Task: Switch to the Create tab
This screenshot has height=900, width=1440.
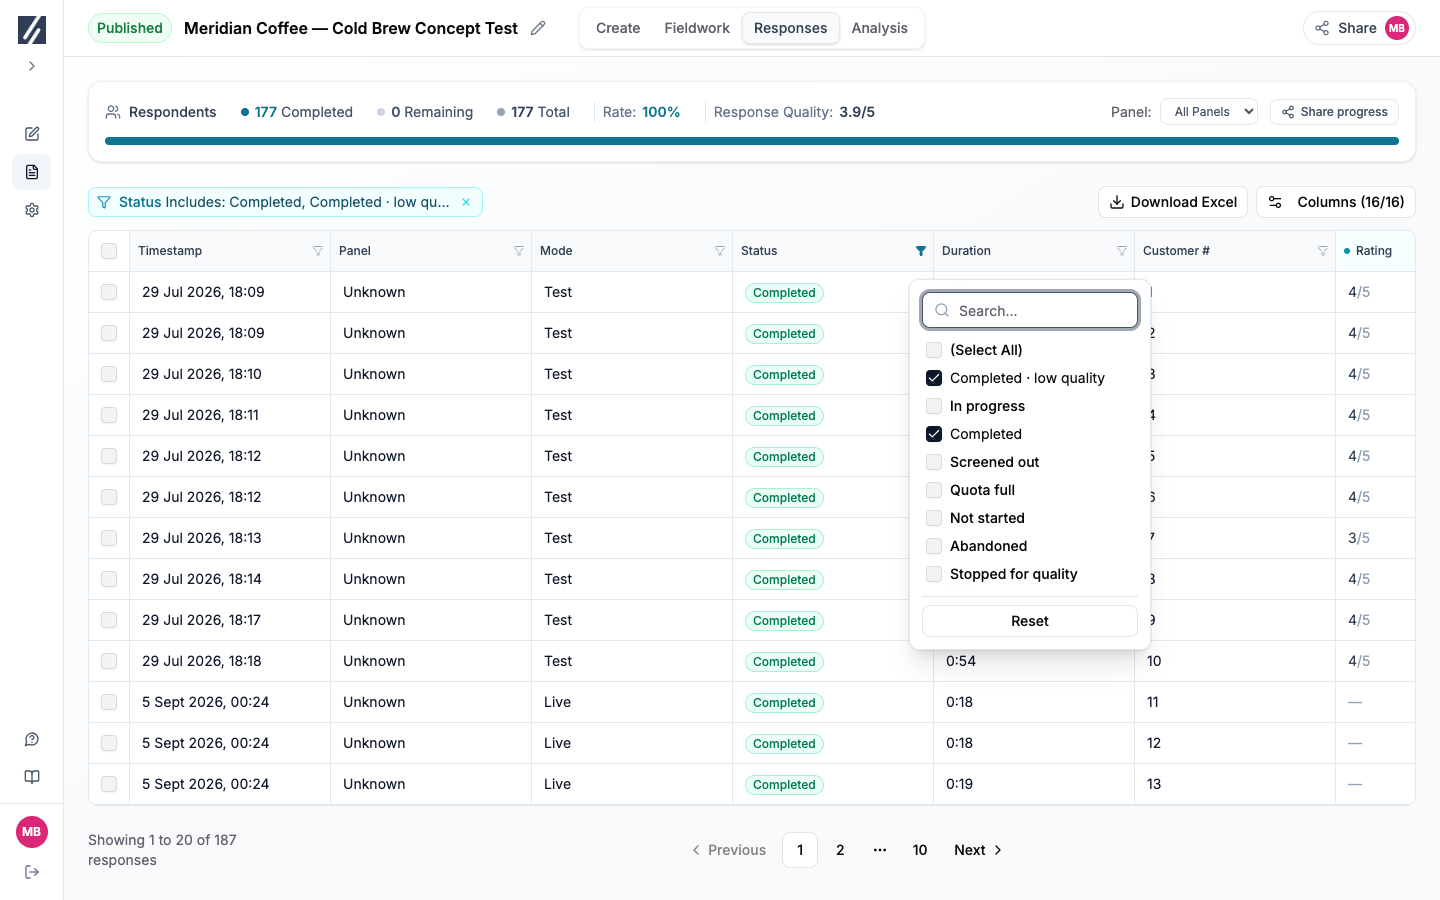Action: coord(618,28)
